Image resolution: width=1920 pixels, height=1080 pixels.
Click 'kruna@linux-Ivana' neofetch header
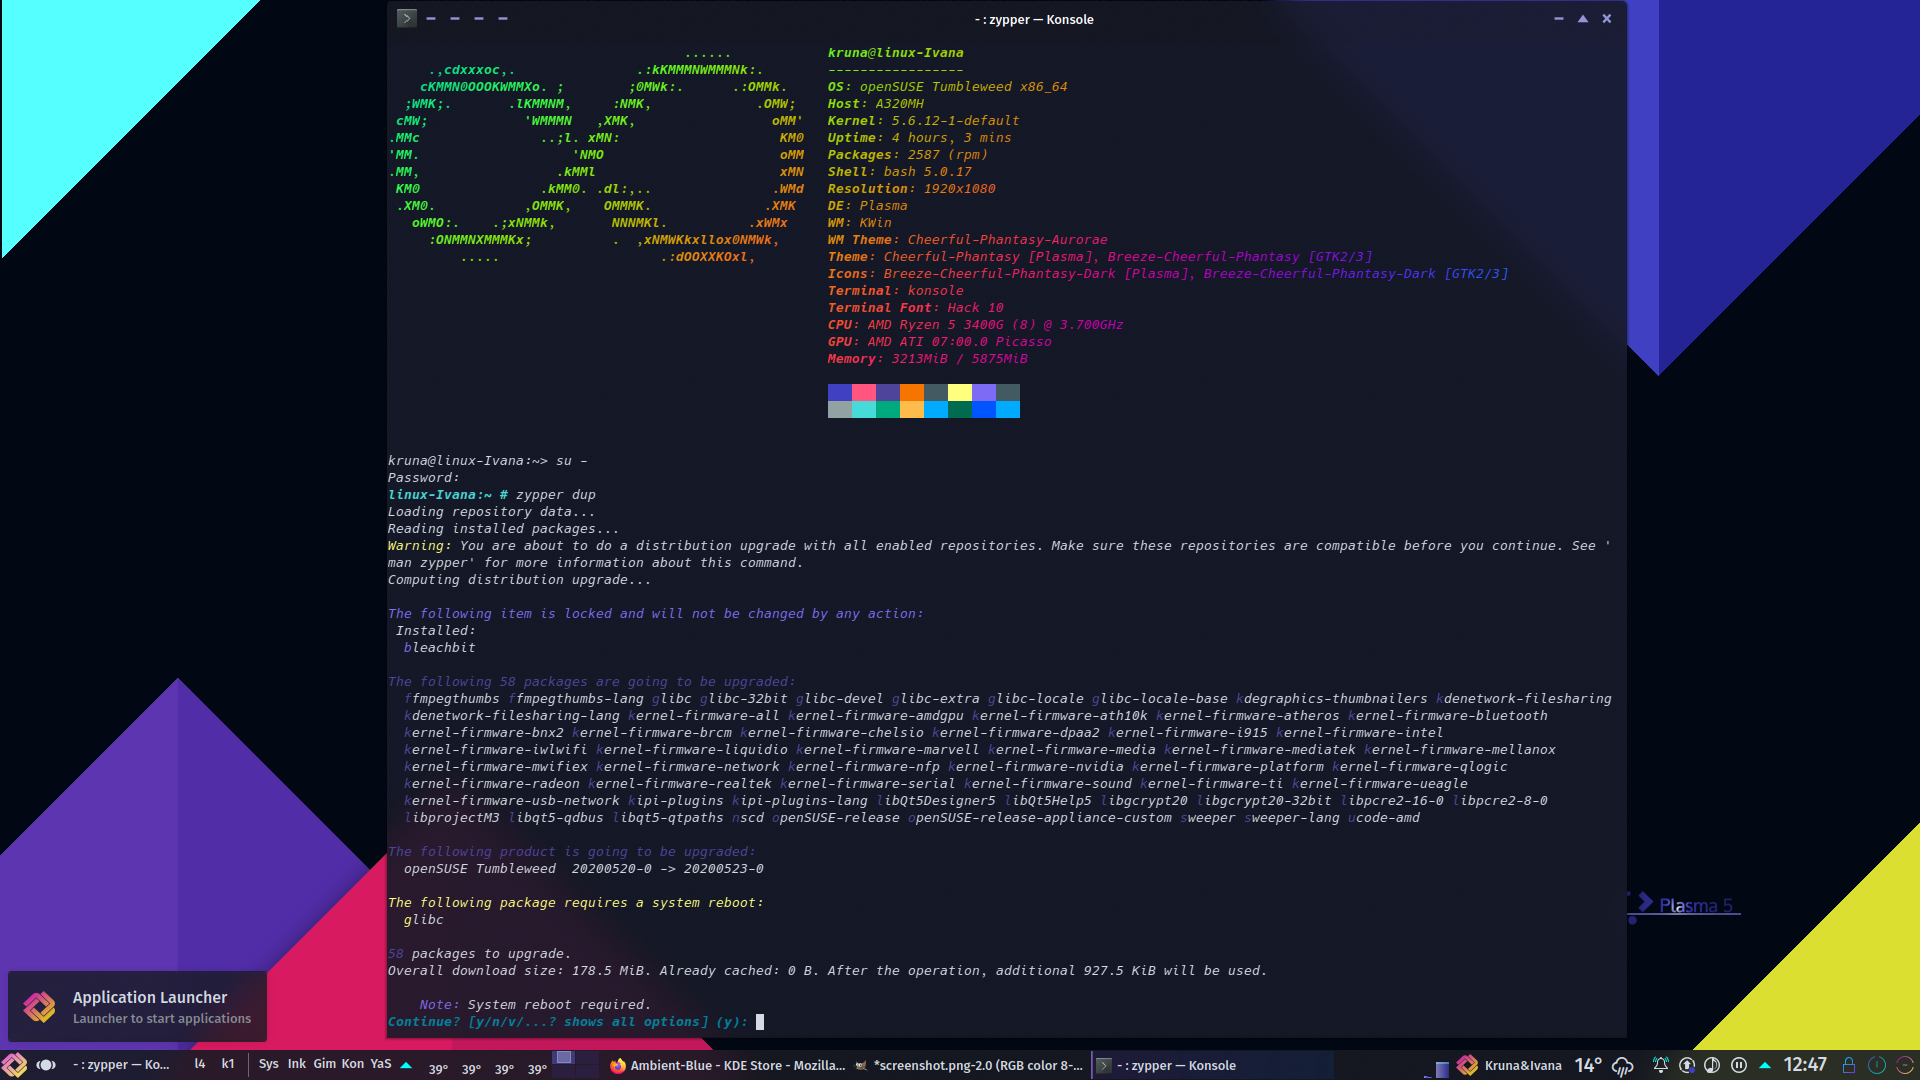click(896, 53)
